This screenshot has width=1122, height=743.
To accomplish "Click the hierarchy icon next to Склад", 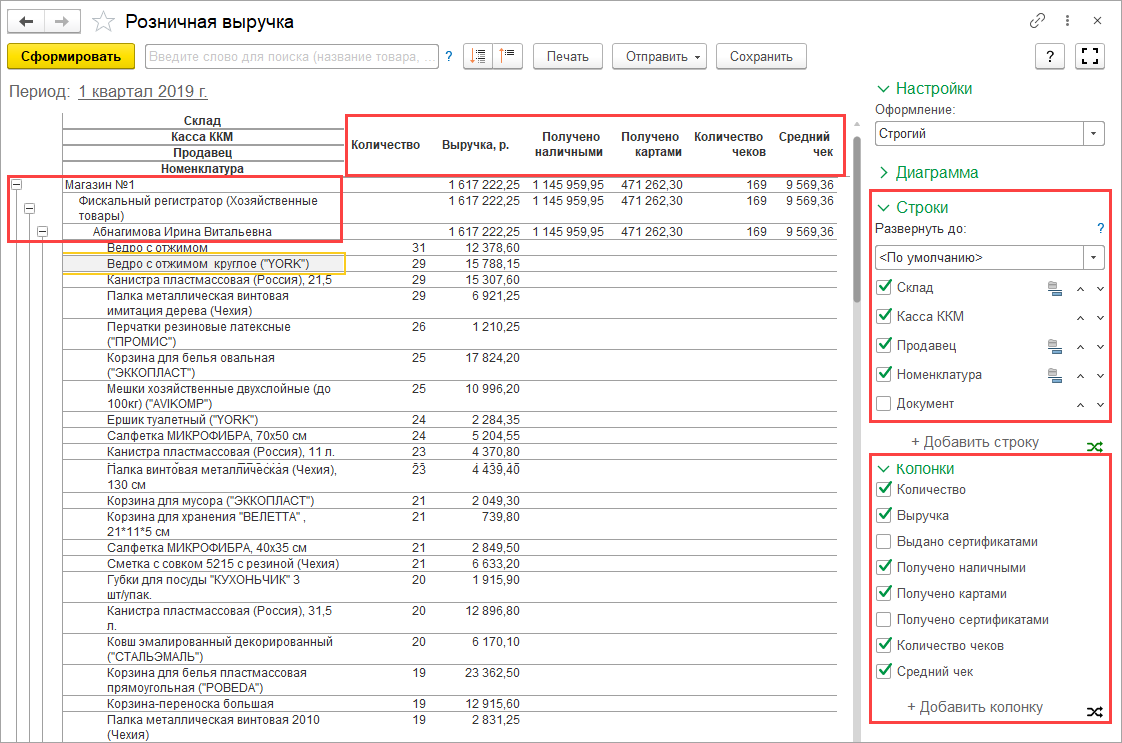I will (1054, 289).
